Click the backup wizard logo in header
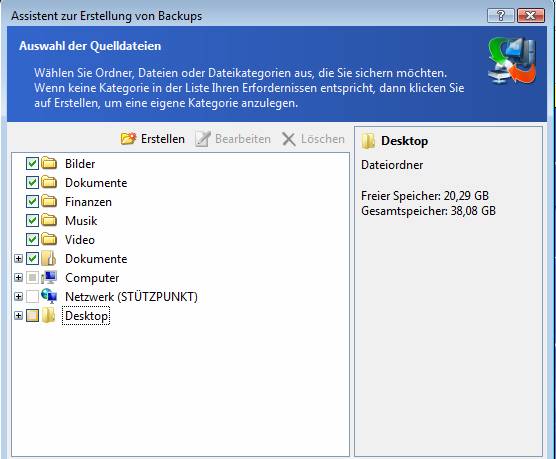Screen dimensions: 556x459 (511, 61)
